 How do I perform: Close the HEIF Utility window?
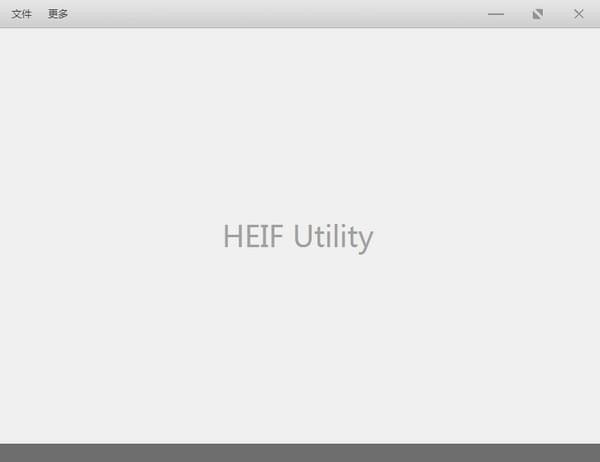[x=579, y=14]
